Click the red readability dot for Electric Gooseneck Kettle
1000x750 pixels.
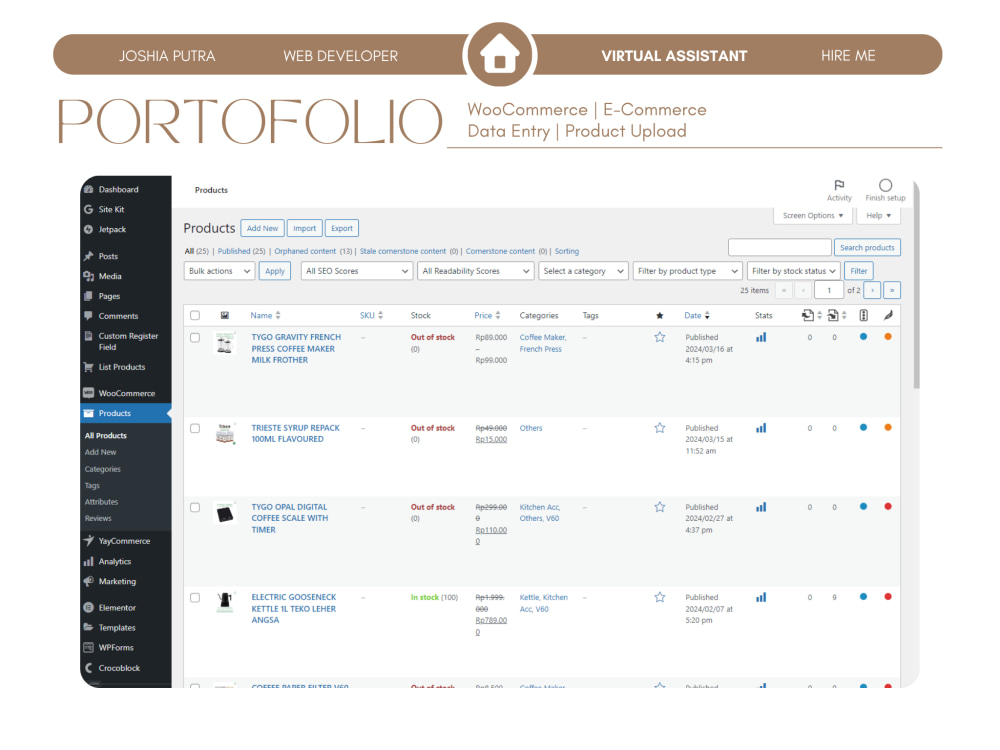[x=888, y=597]
